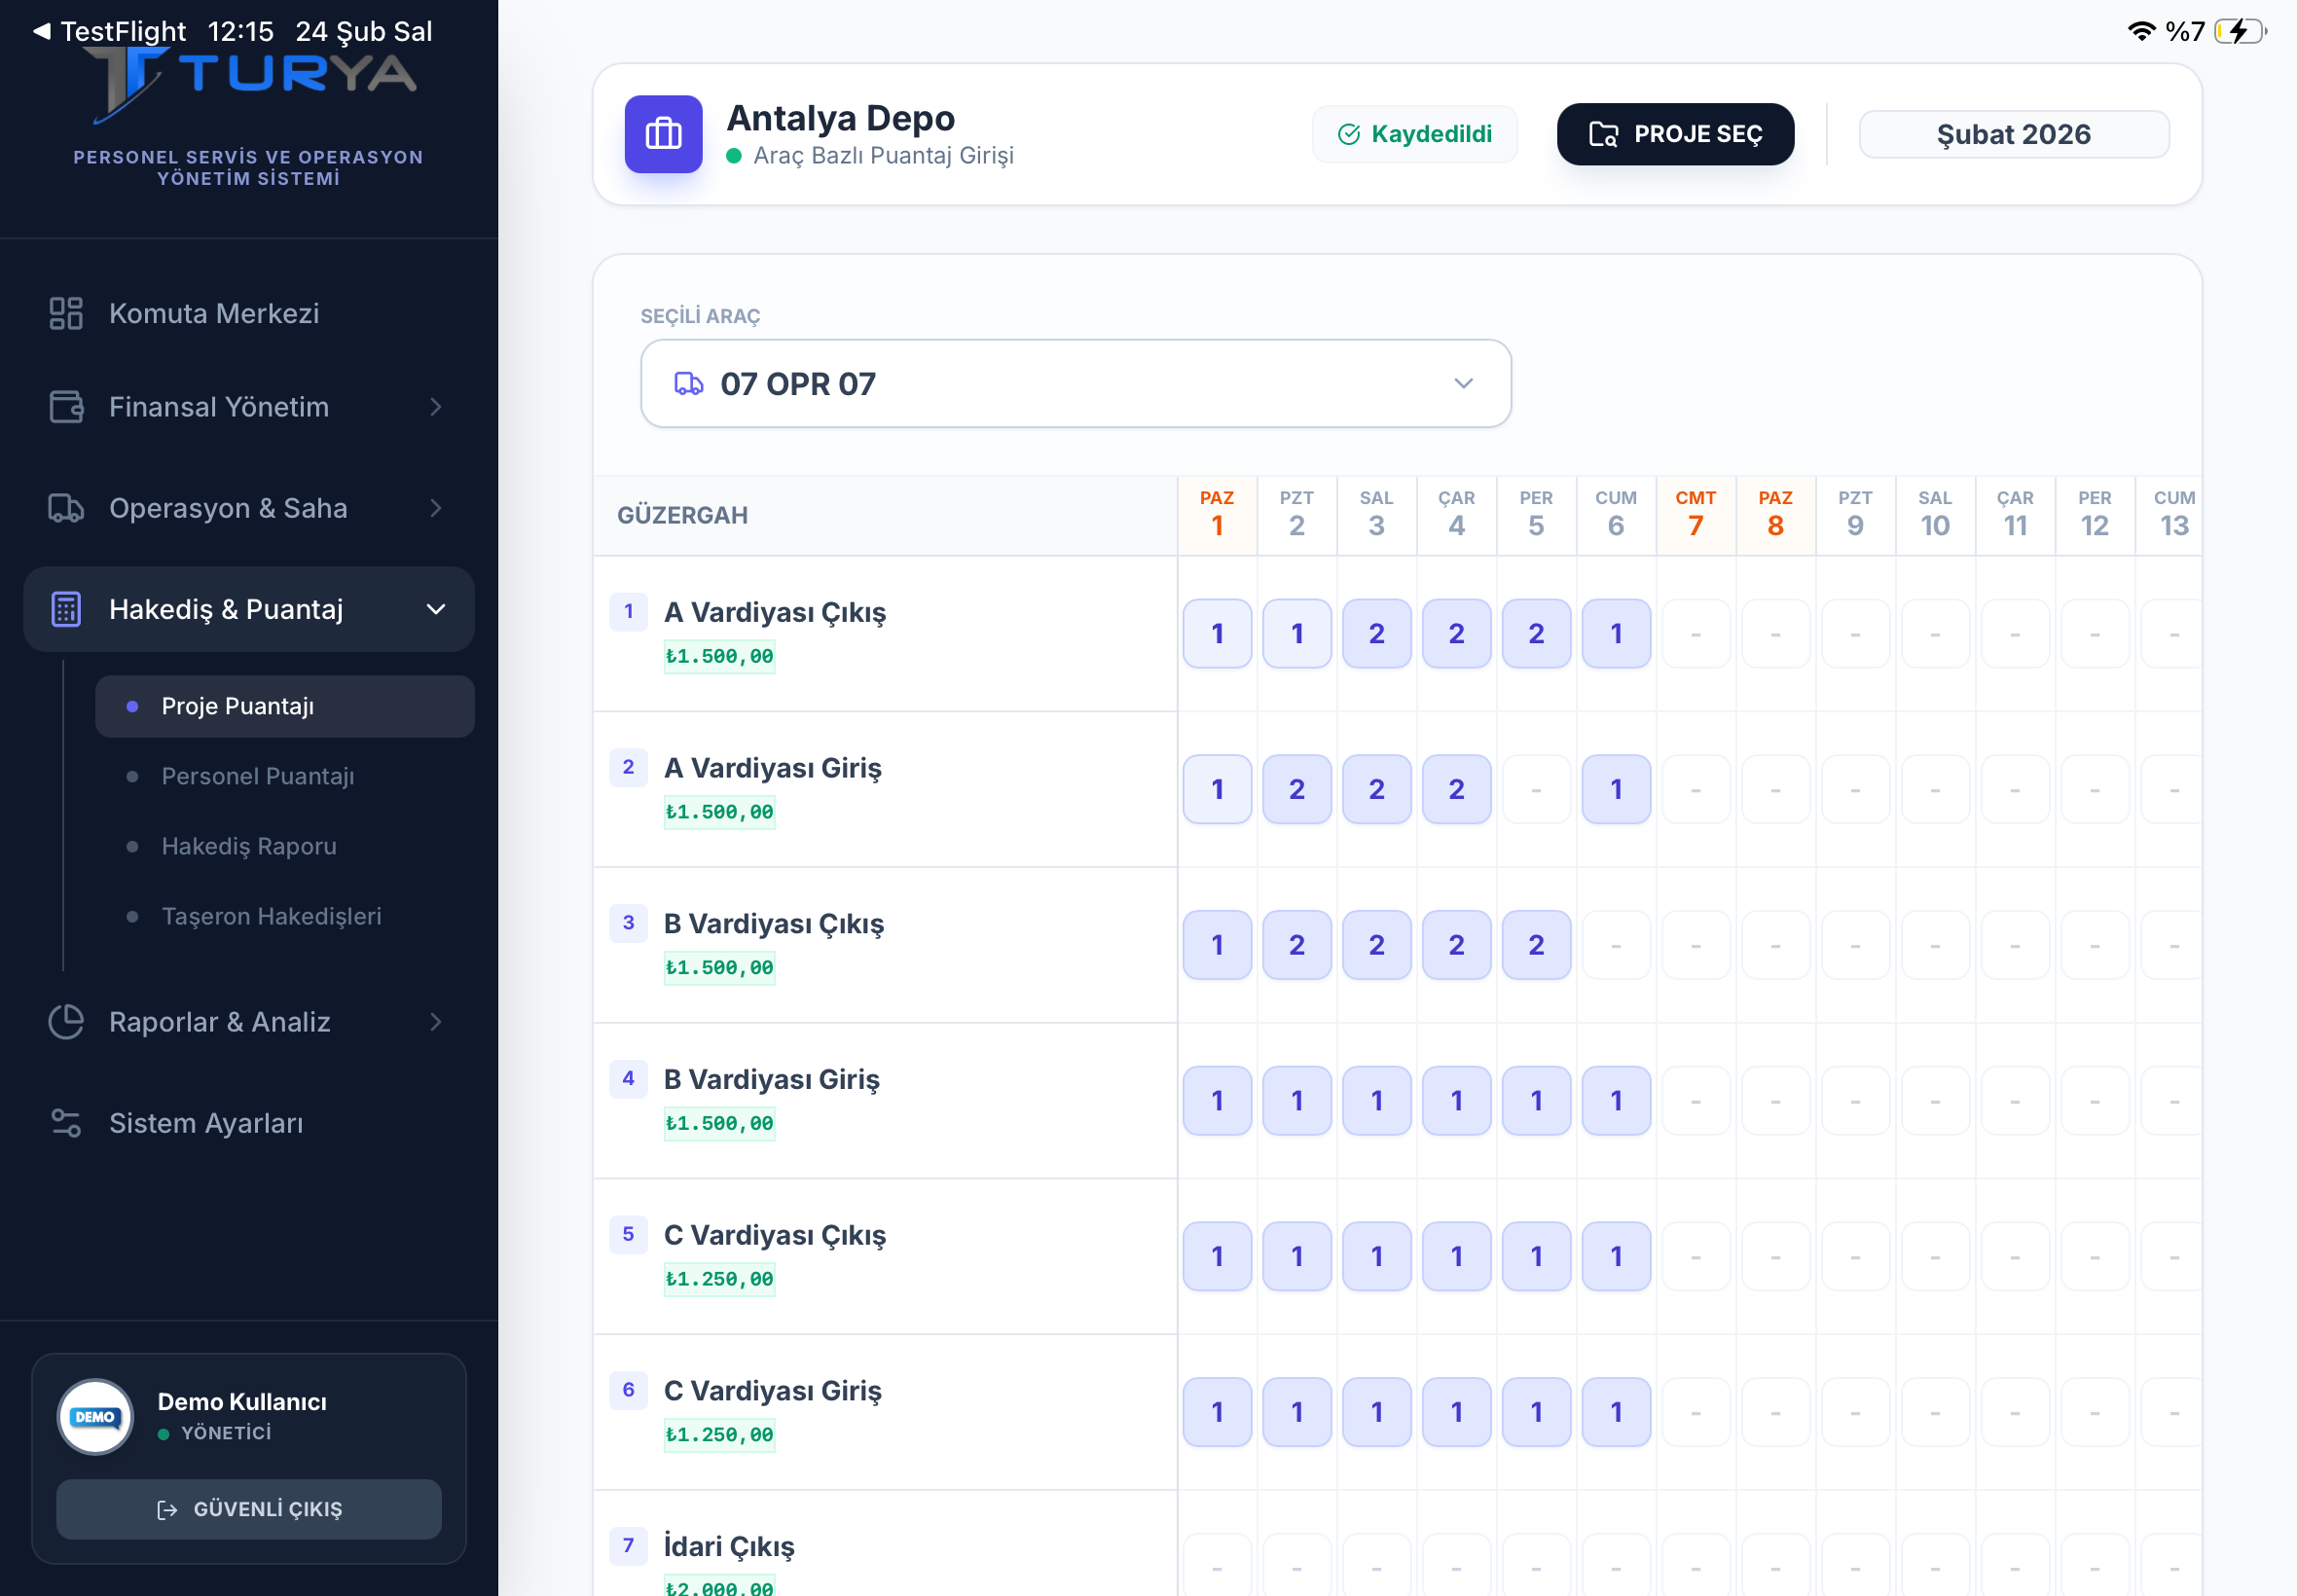Go to Hakediş Raporu submenu item
Image resolution: width=2297 pixels, height=1596 pixels.
[249, 846]
